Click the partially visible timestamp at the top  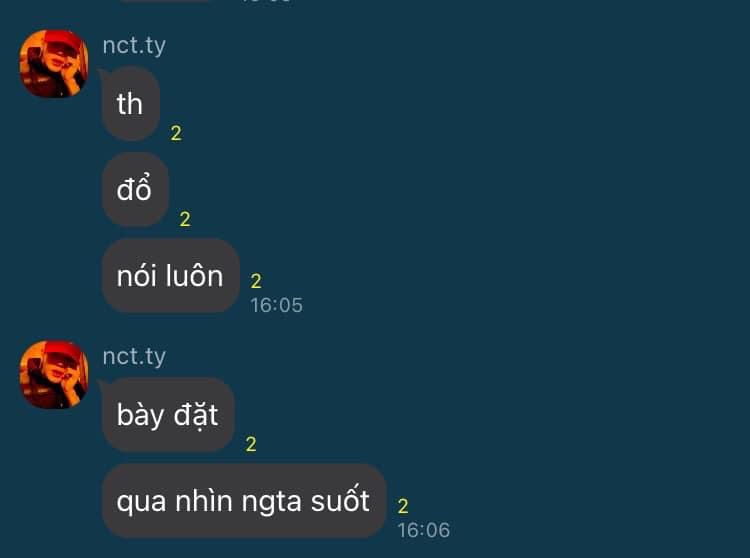266,1
